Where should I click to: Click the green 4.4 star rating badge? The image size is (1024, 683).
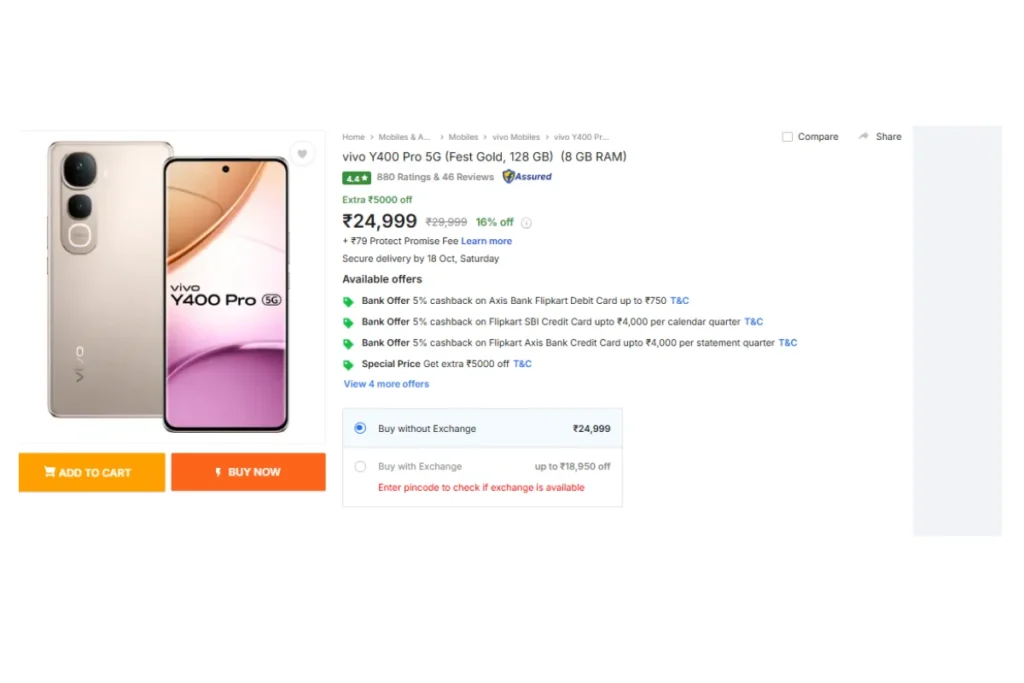[x=356, y=178]
